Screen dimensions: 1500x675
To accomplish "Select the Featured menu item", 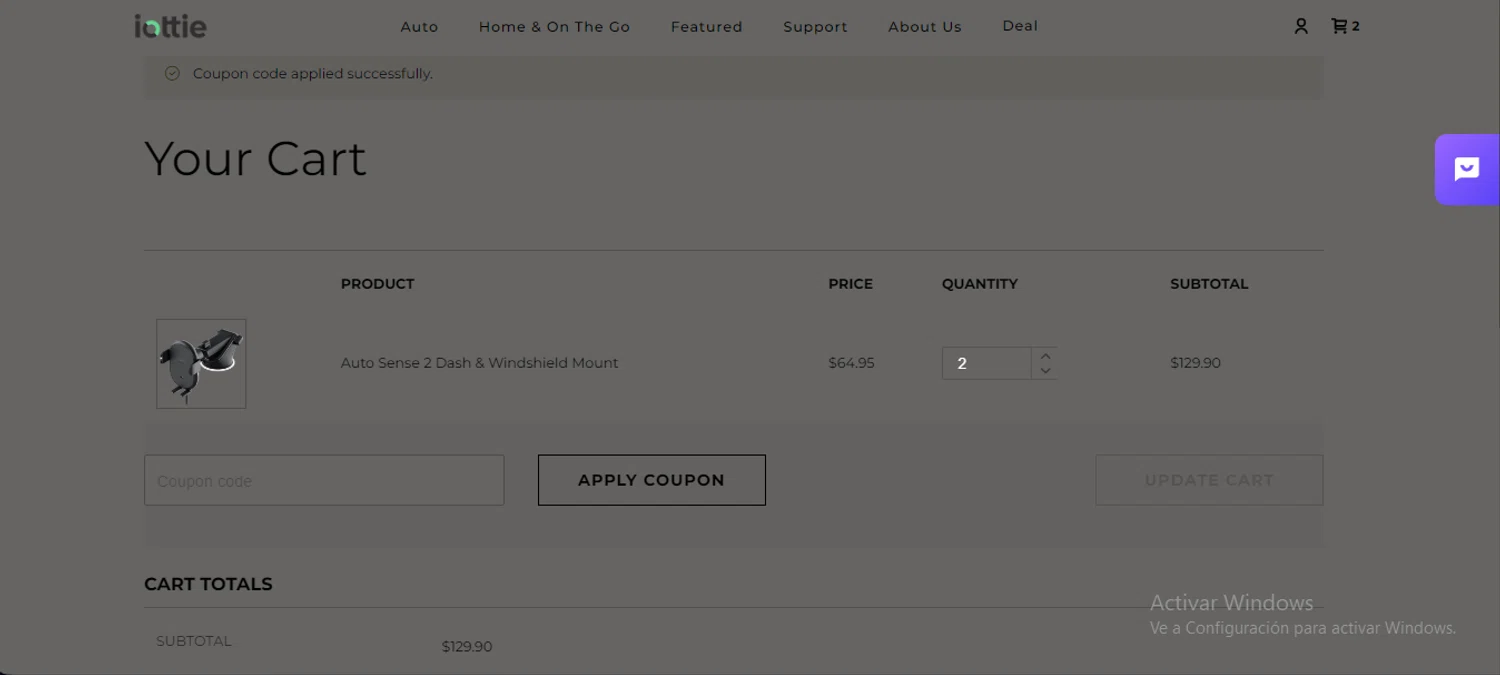I will pyautogui.click(x=706, y=27).
